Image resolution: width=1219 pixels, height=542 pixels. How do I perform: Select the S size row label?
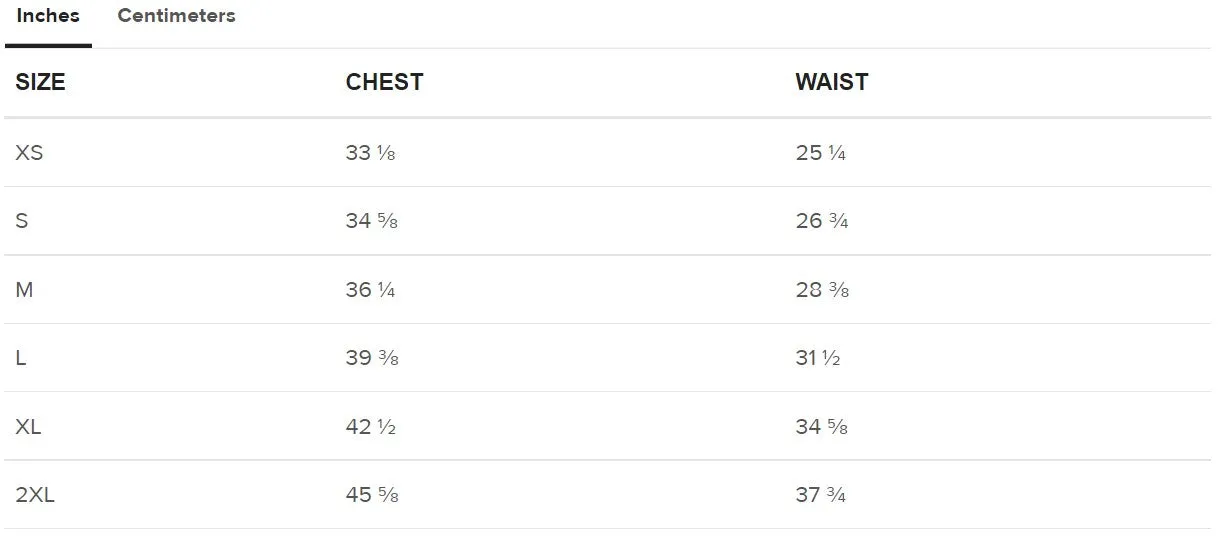pos(22,221)
